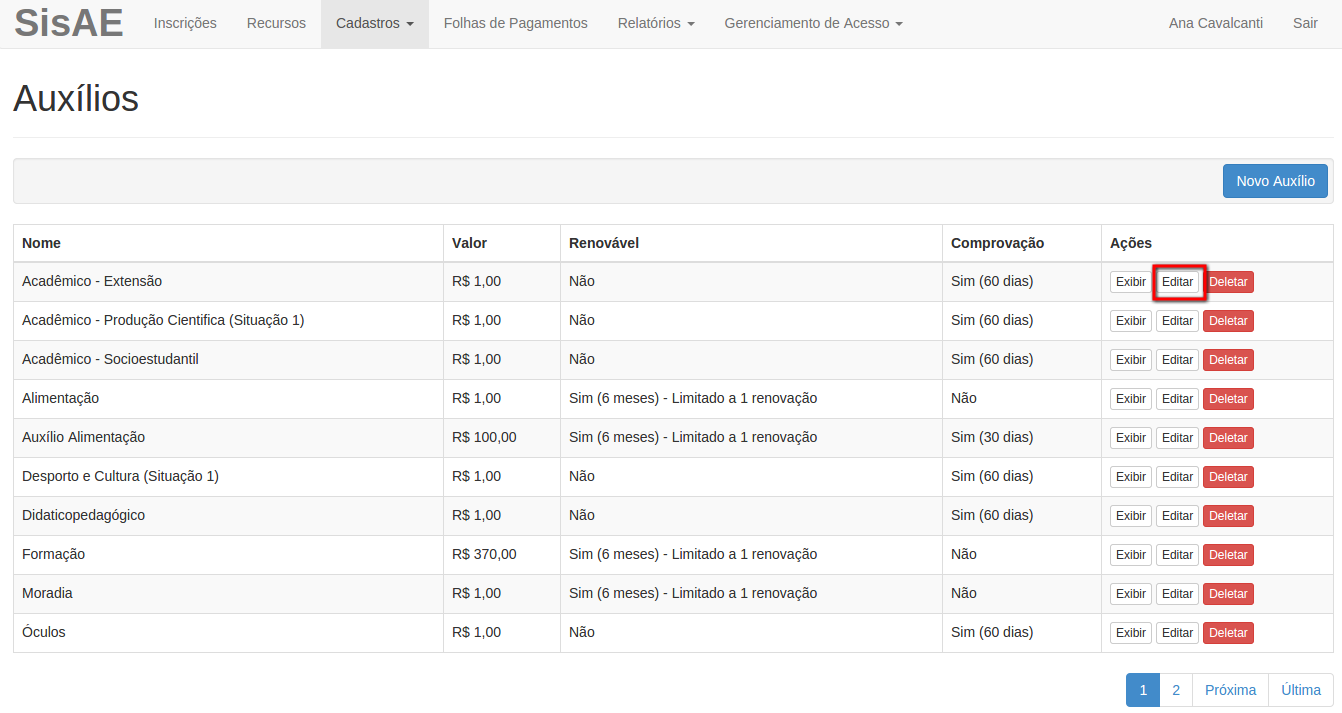This screenshot has height=713, width=1342.
Task: Select pagination page 1
Action: (1143, 690)
